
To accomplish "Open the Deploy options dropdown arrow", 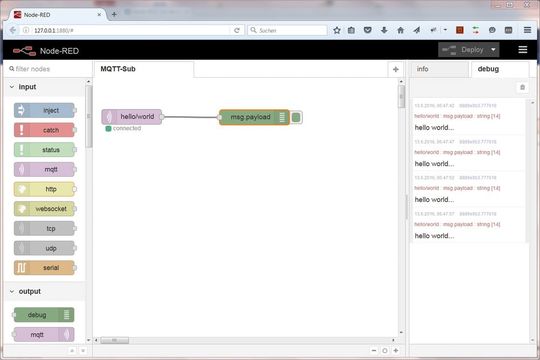I will (x=494, y=50).
